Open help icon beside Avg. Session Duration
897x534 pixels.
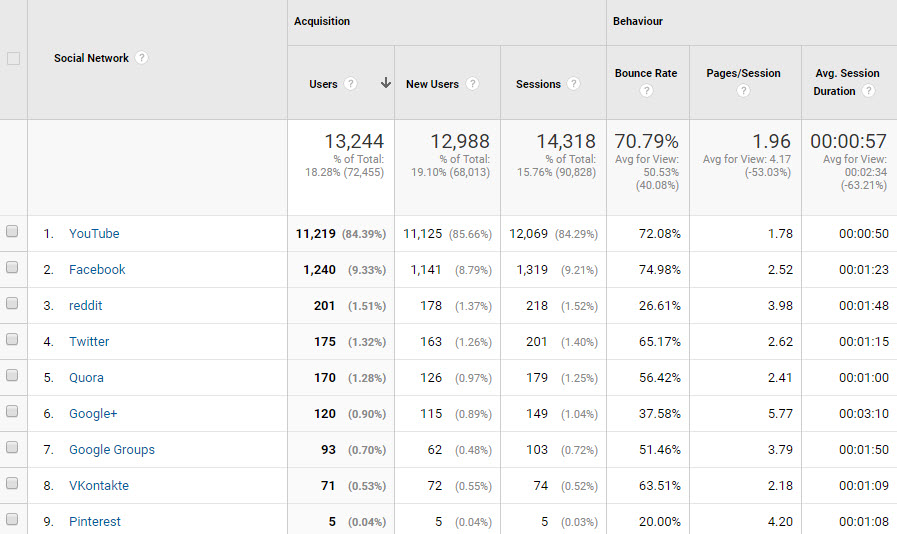point(868,90)
